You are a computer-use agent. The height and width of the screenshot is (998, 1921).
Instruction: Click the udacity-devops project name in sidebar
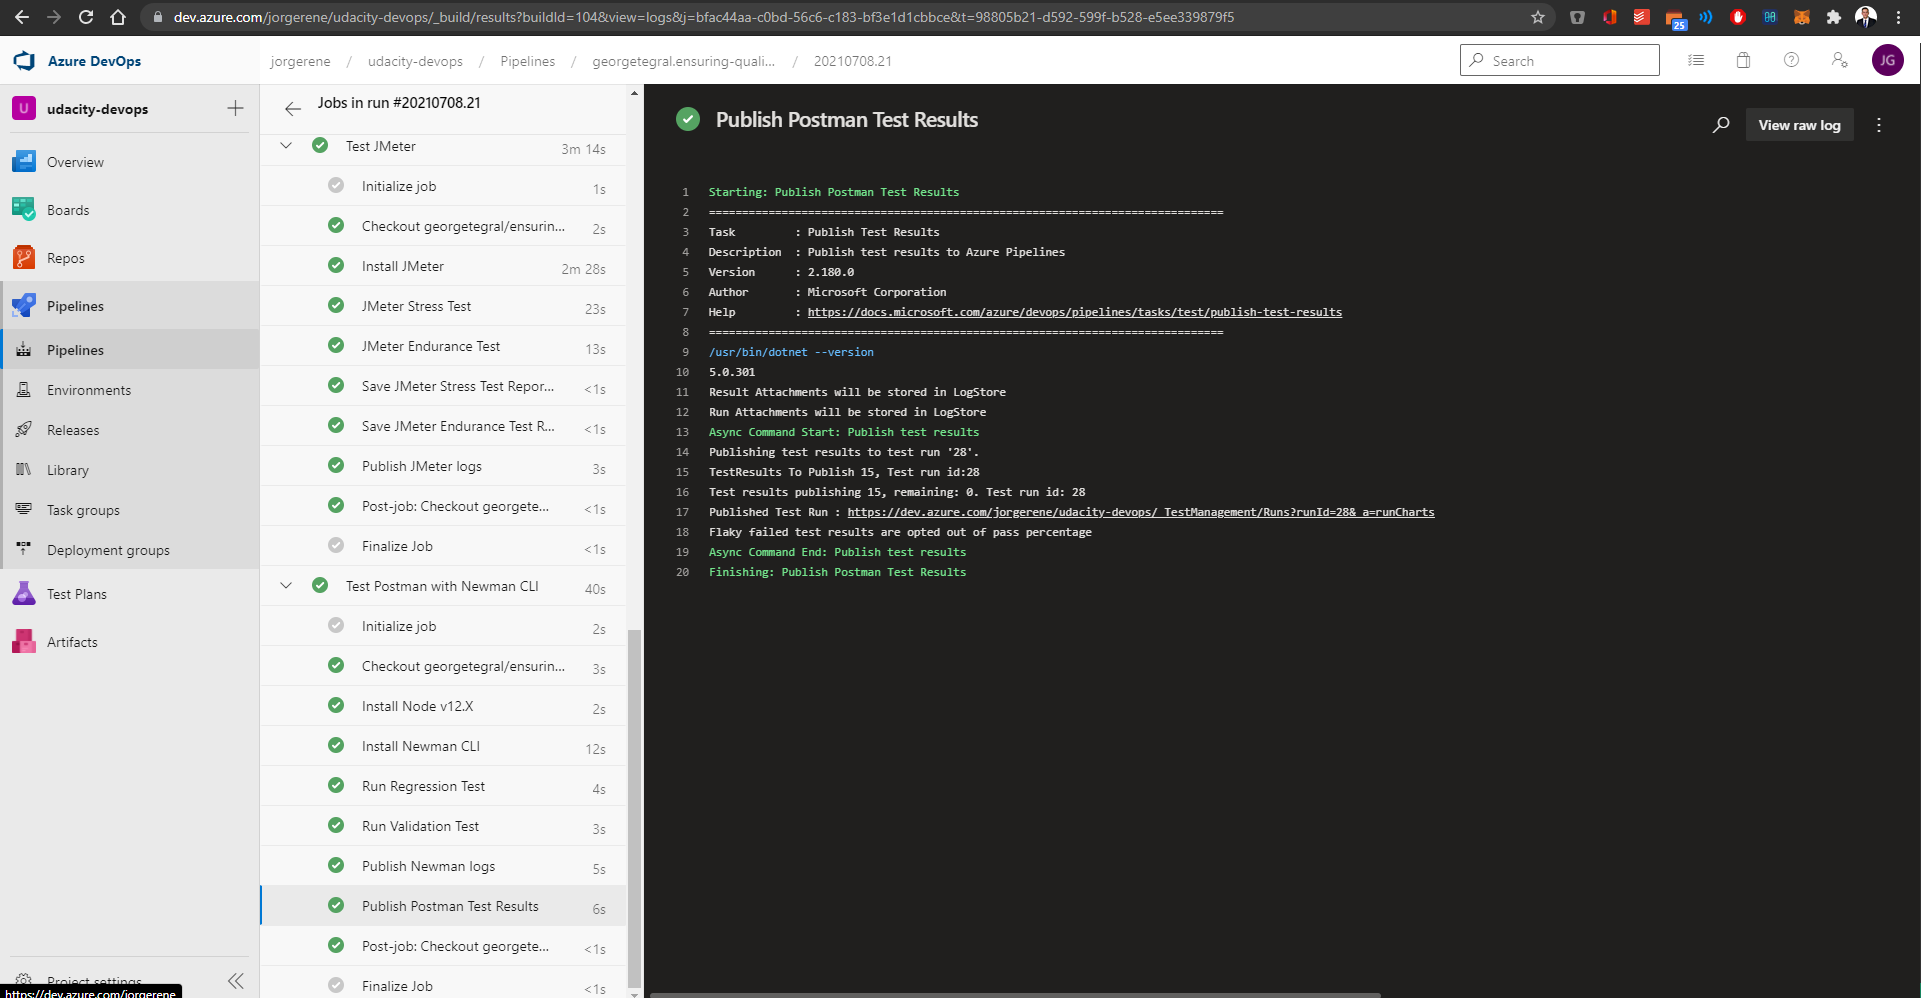click(x=97, y=109)
